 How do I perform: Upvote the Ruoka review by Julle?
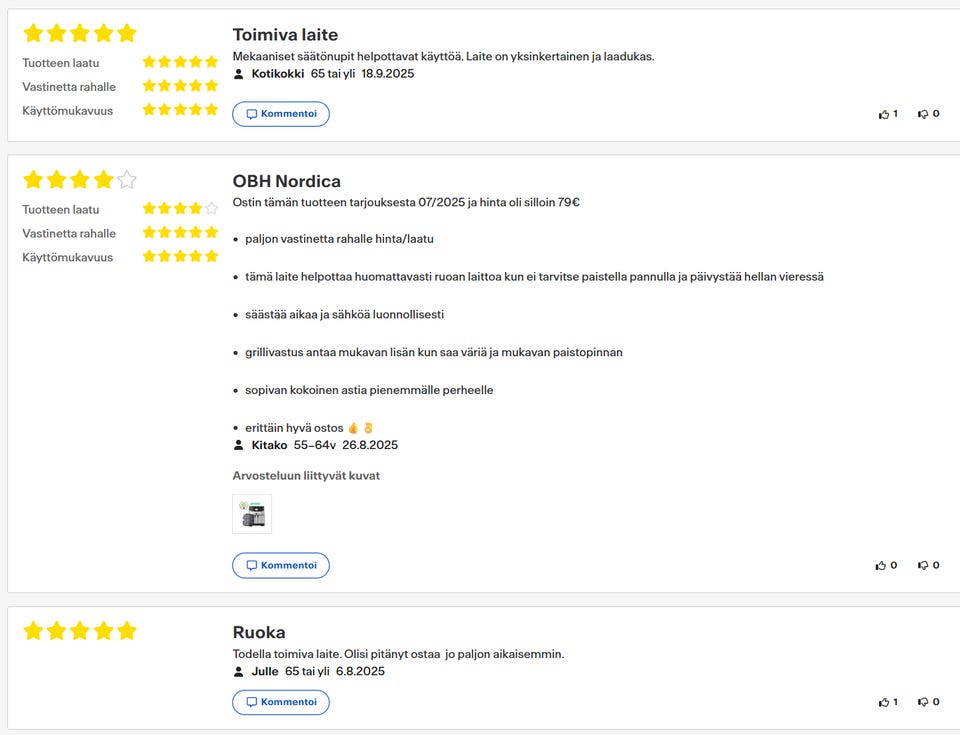click(x=884, y=702)
